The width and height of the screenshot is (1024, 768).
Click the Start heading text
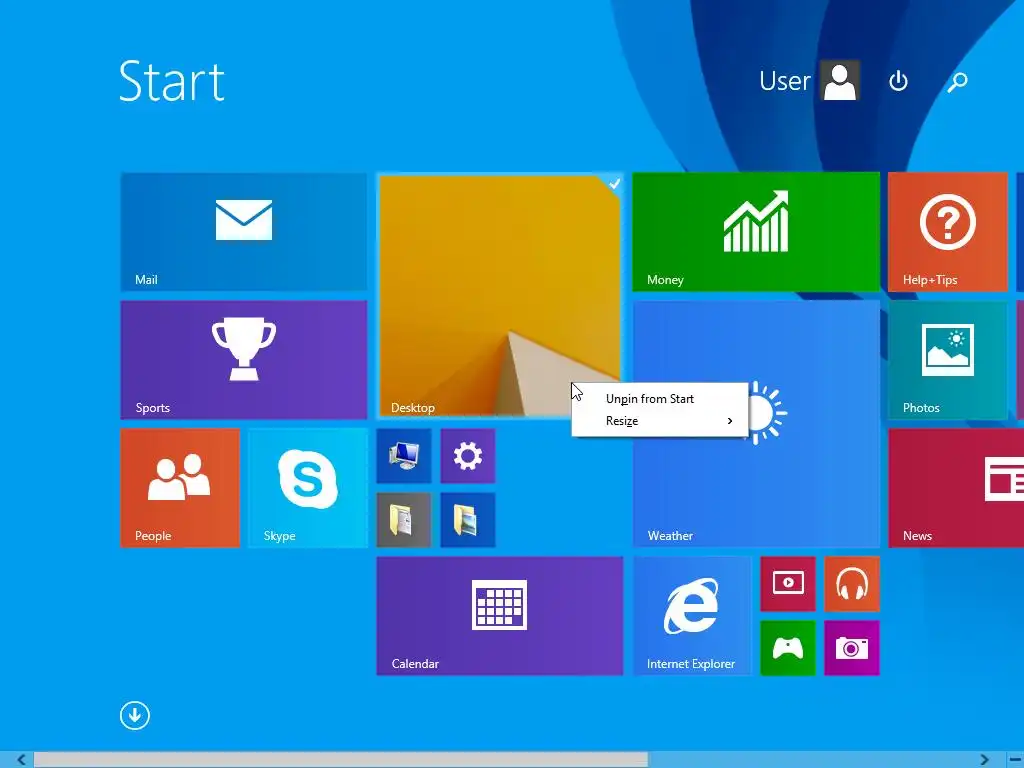coord(172,82)
